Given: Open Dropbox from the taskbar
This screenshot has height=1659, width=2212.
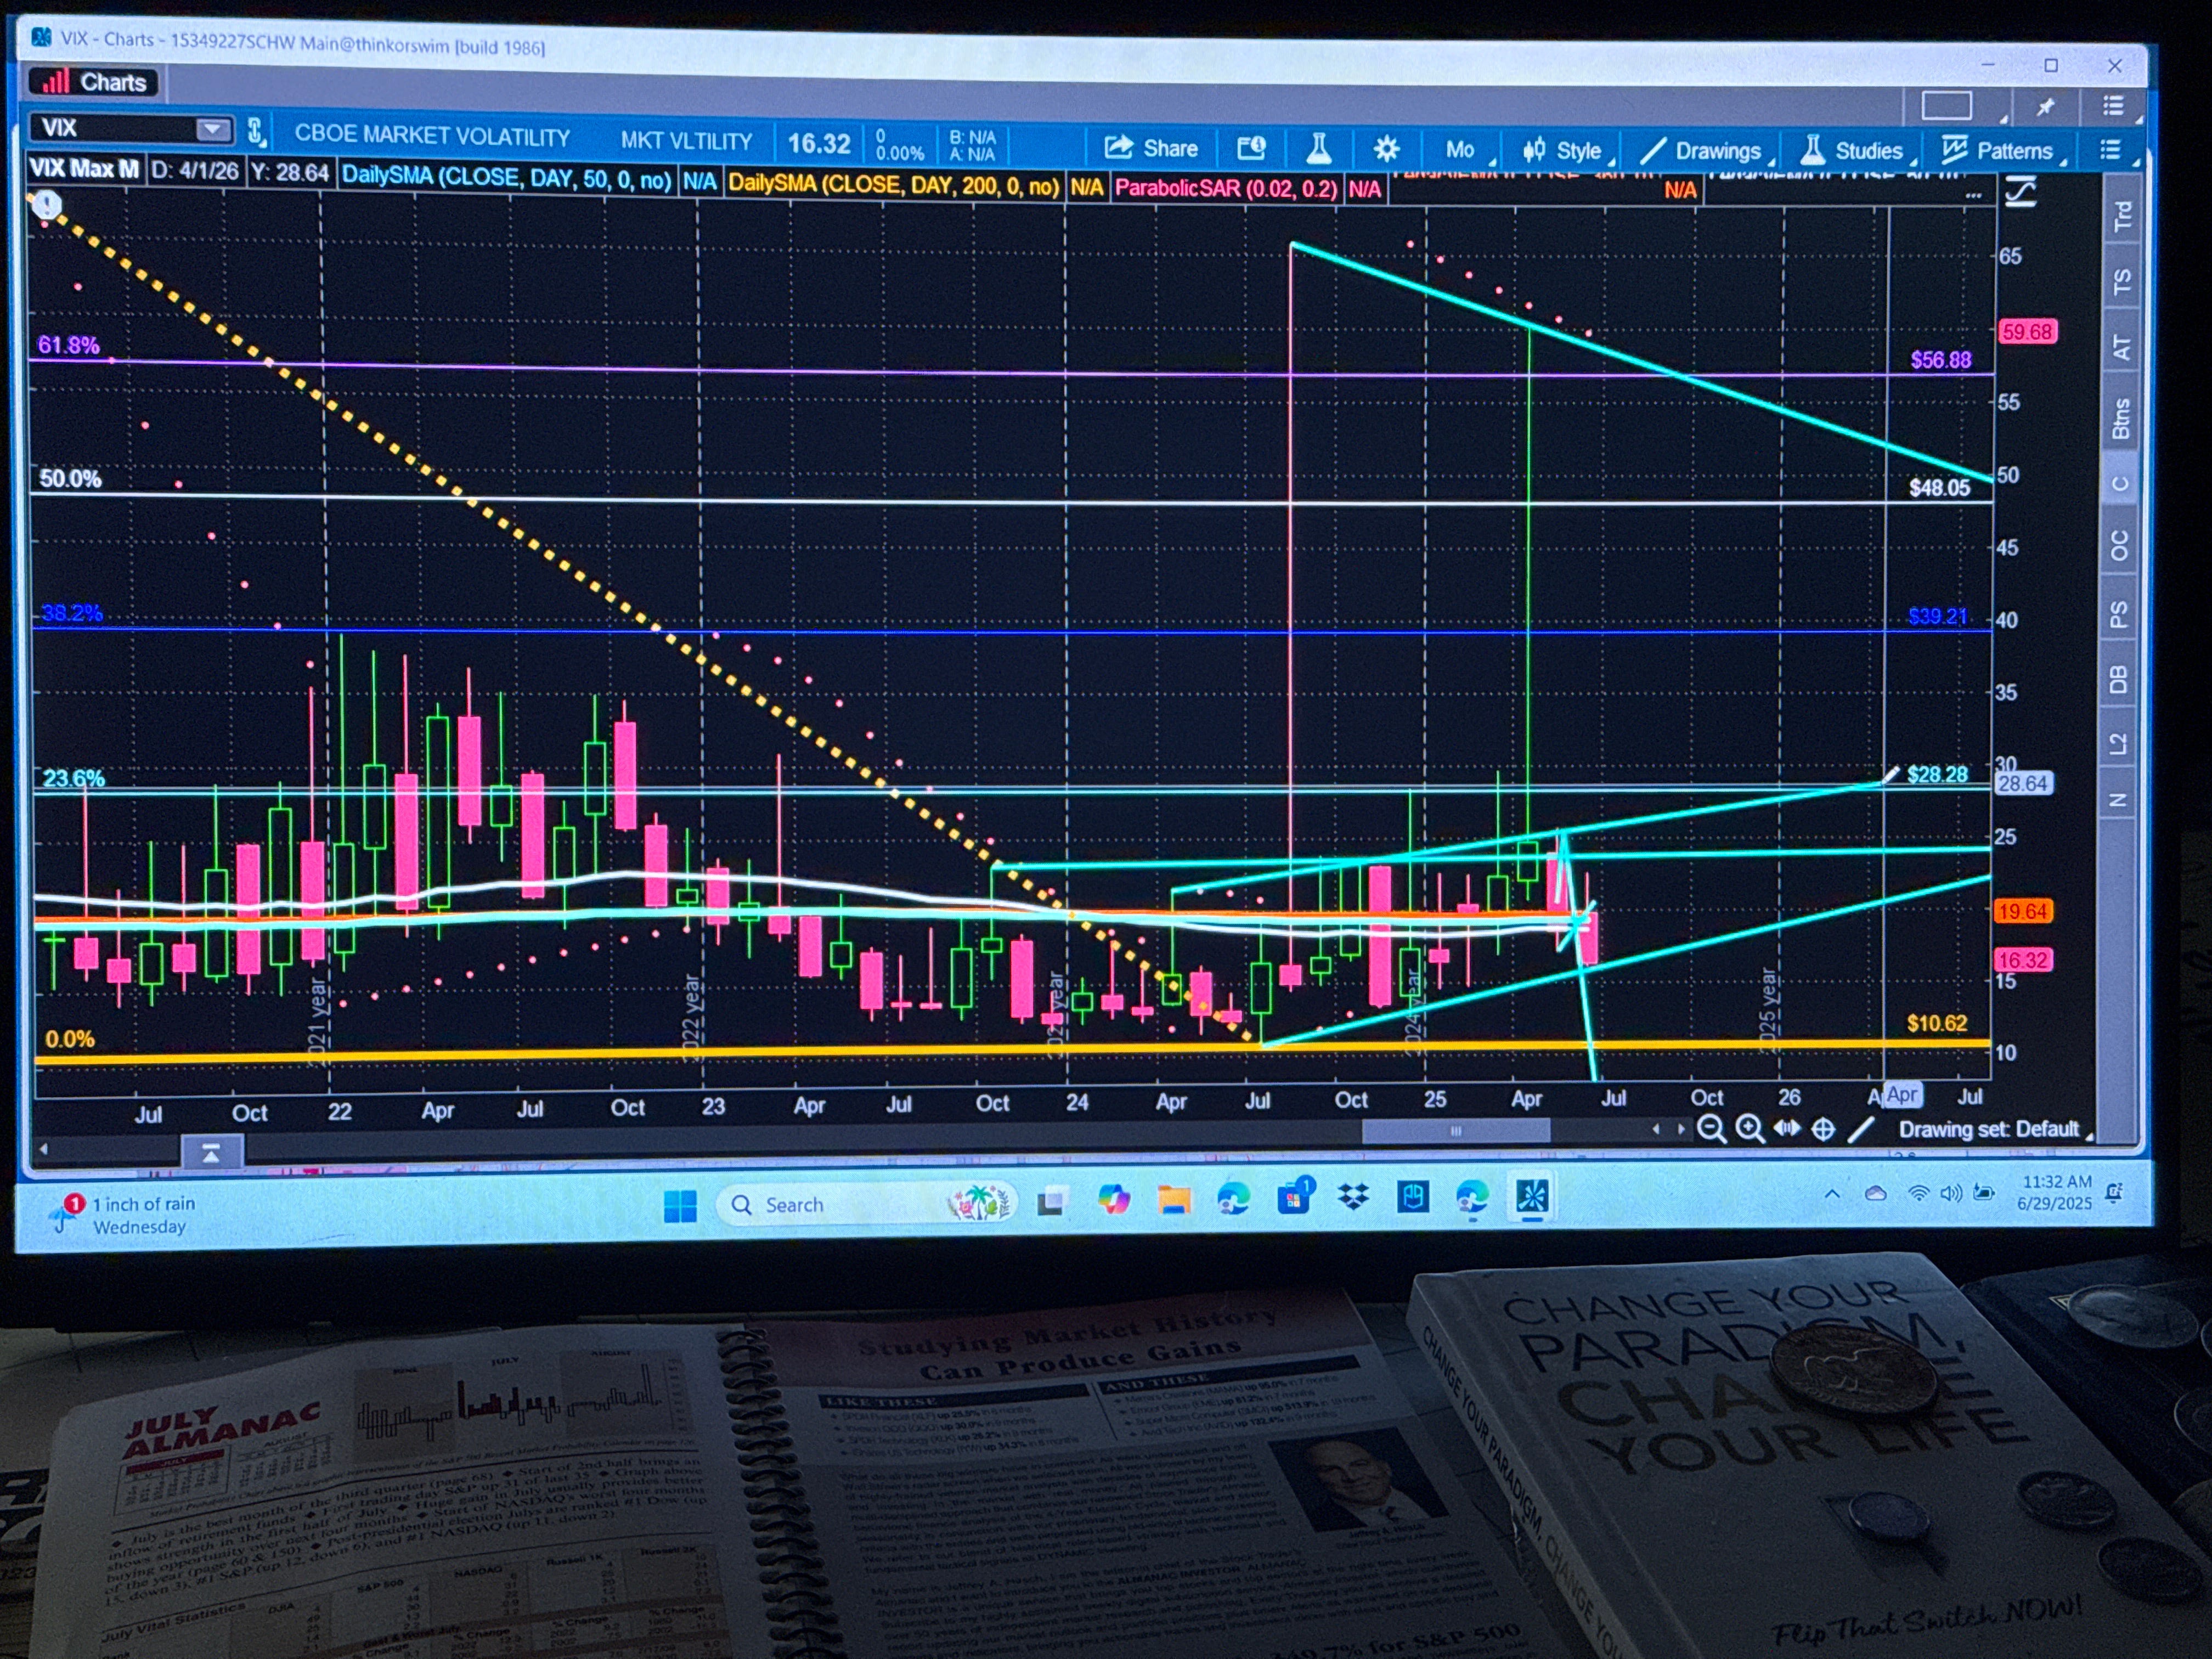Looking at the screenshot, I should (1353, 1197).
